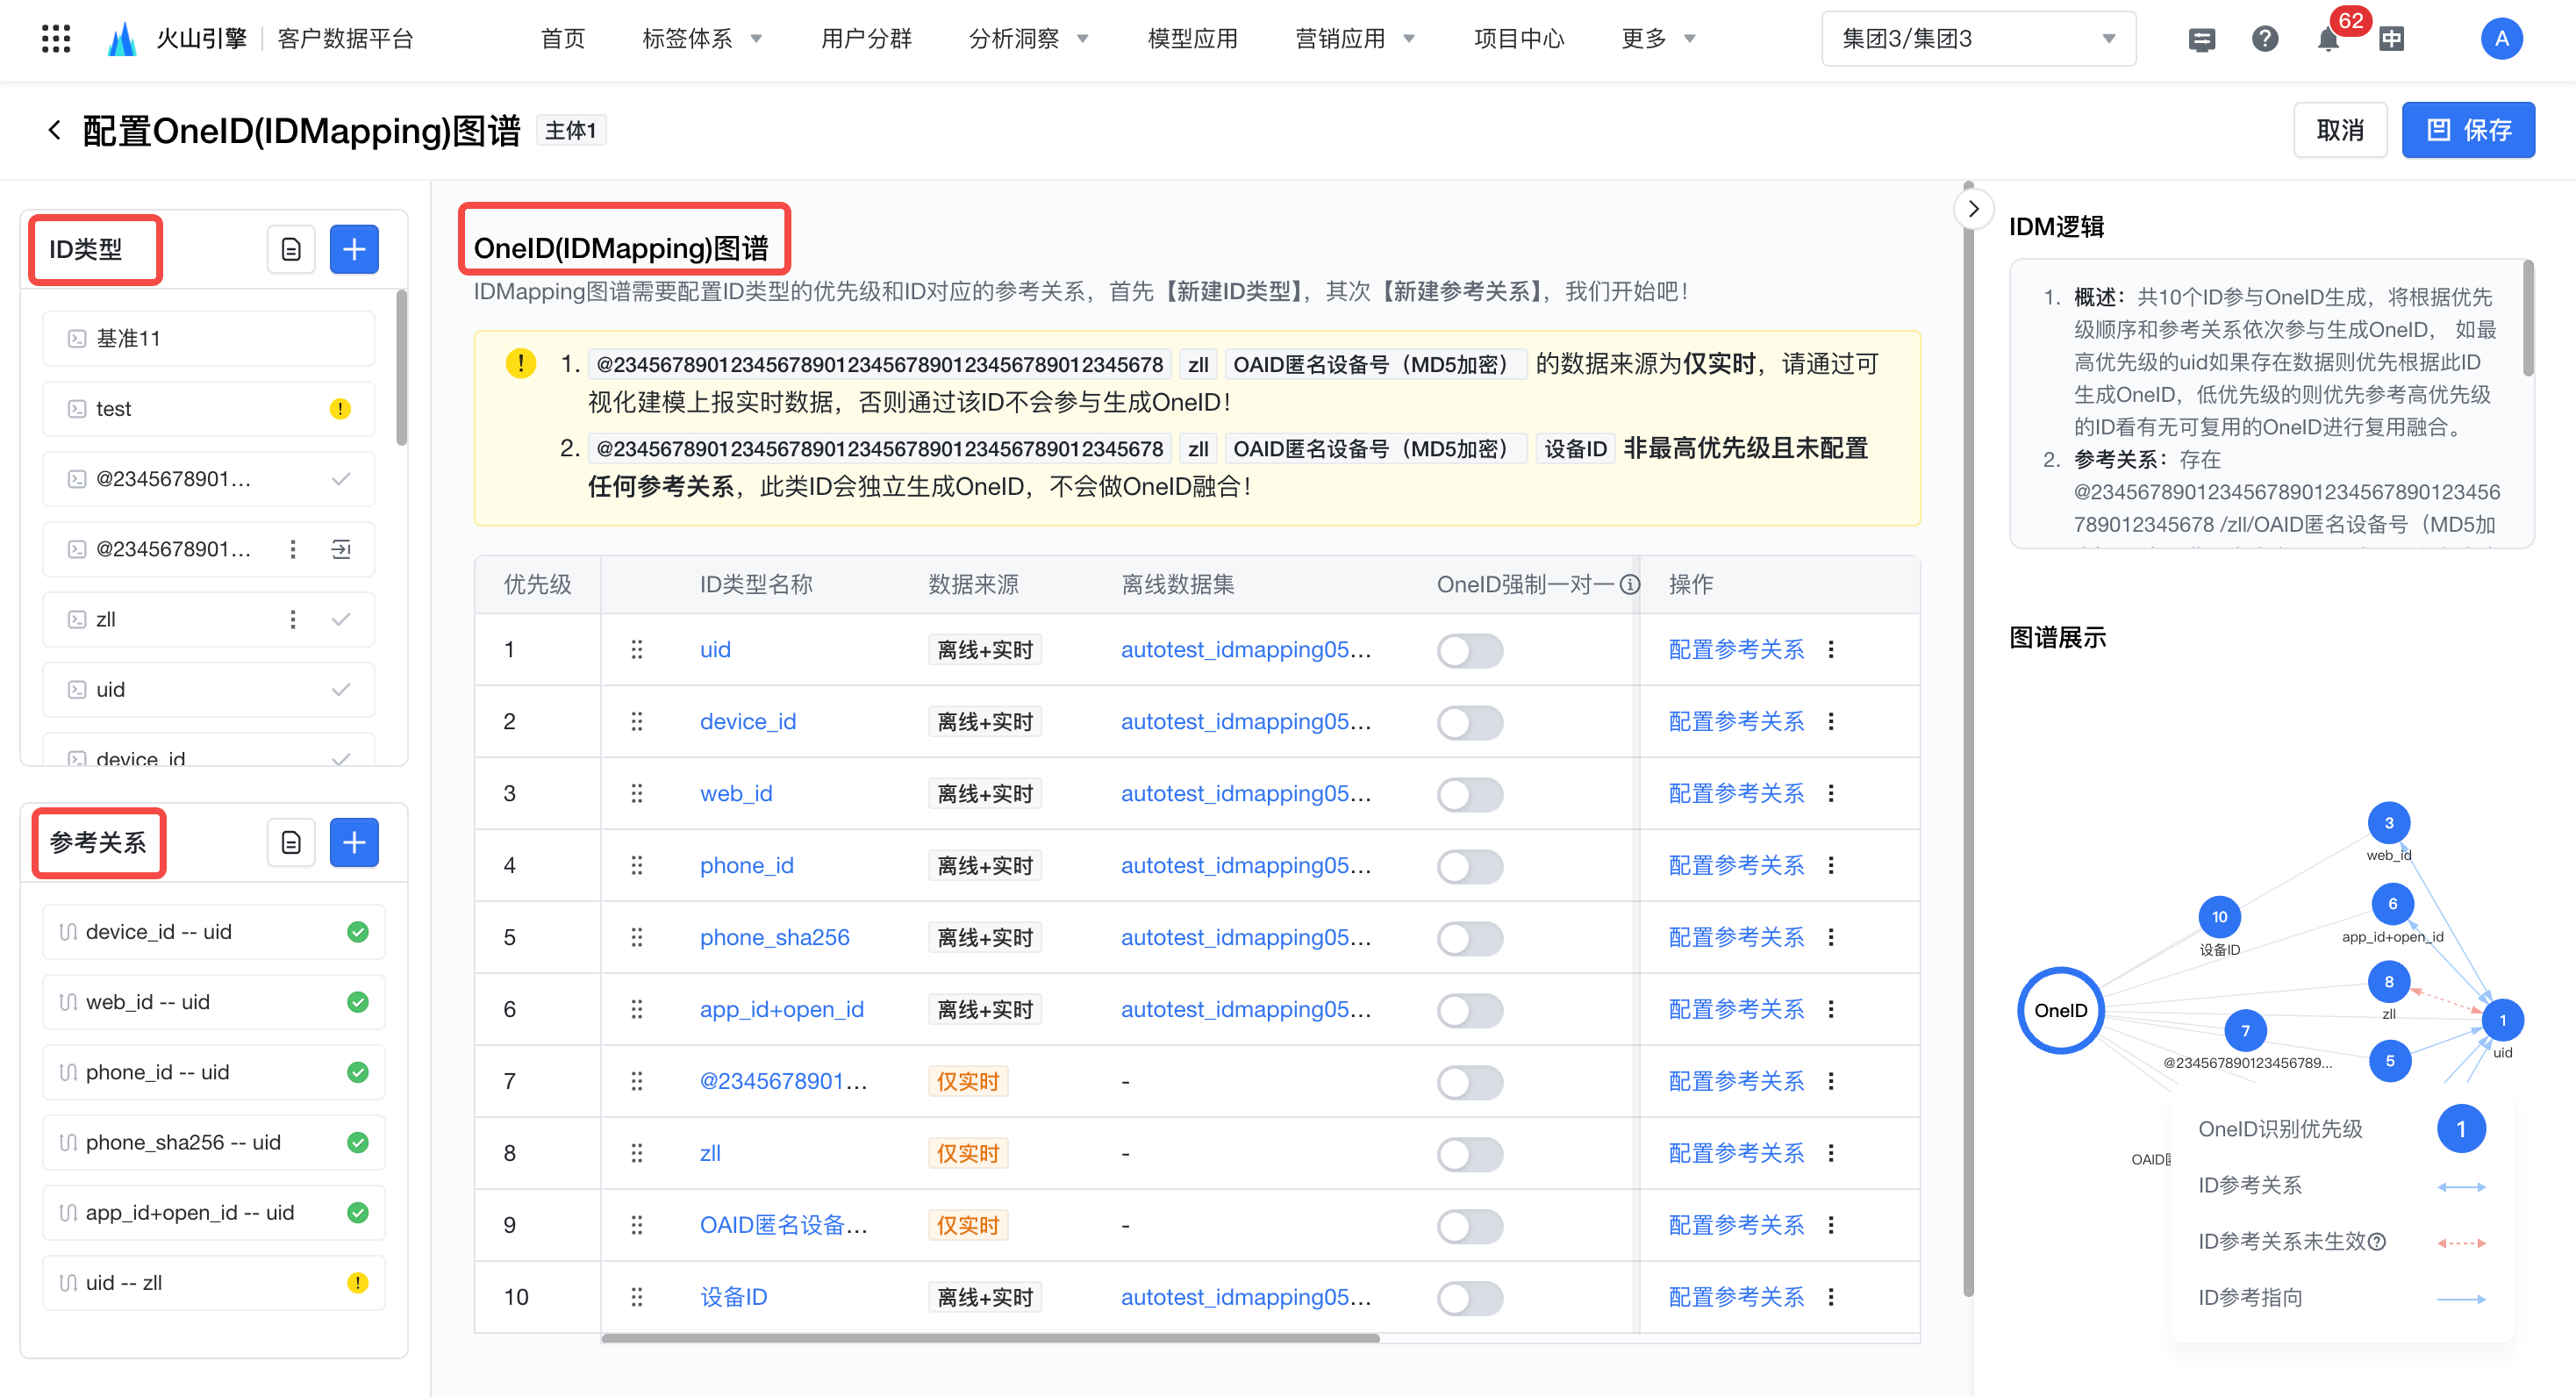Open more actions for 设备ID row

pos(1831,1297)
